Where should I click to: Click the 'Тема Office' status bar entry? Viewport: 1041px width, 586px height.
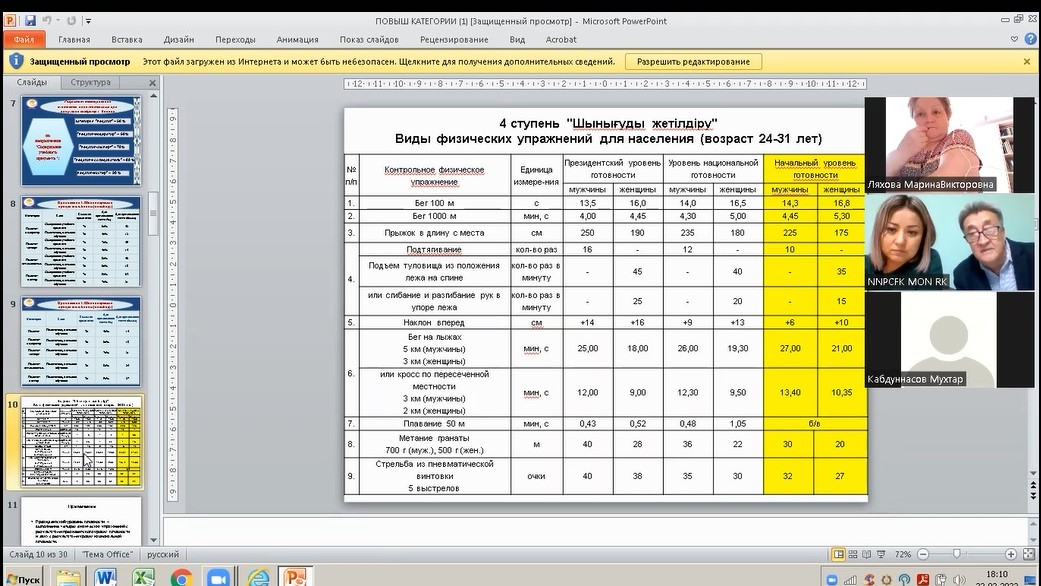[107, 554]
